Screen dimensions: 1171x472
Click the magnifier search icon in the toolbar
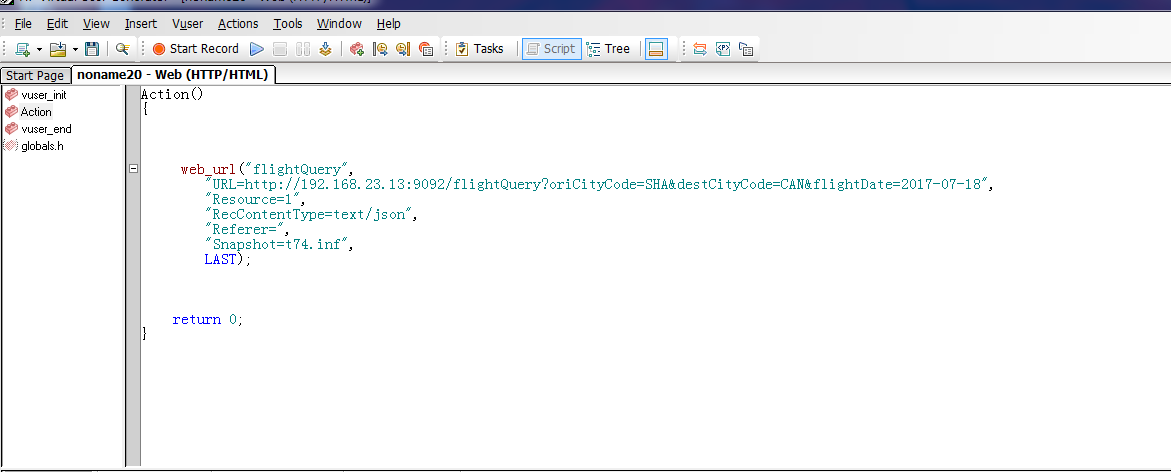(x=122, y=49)
